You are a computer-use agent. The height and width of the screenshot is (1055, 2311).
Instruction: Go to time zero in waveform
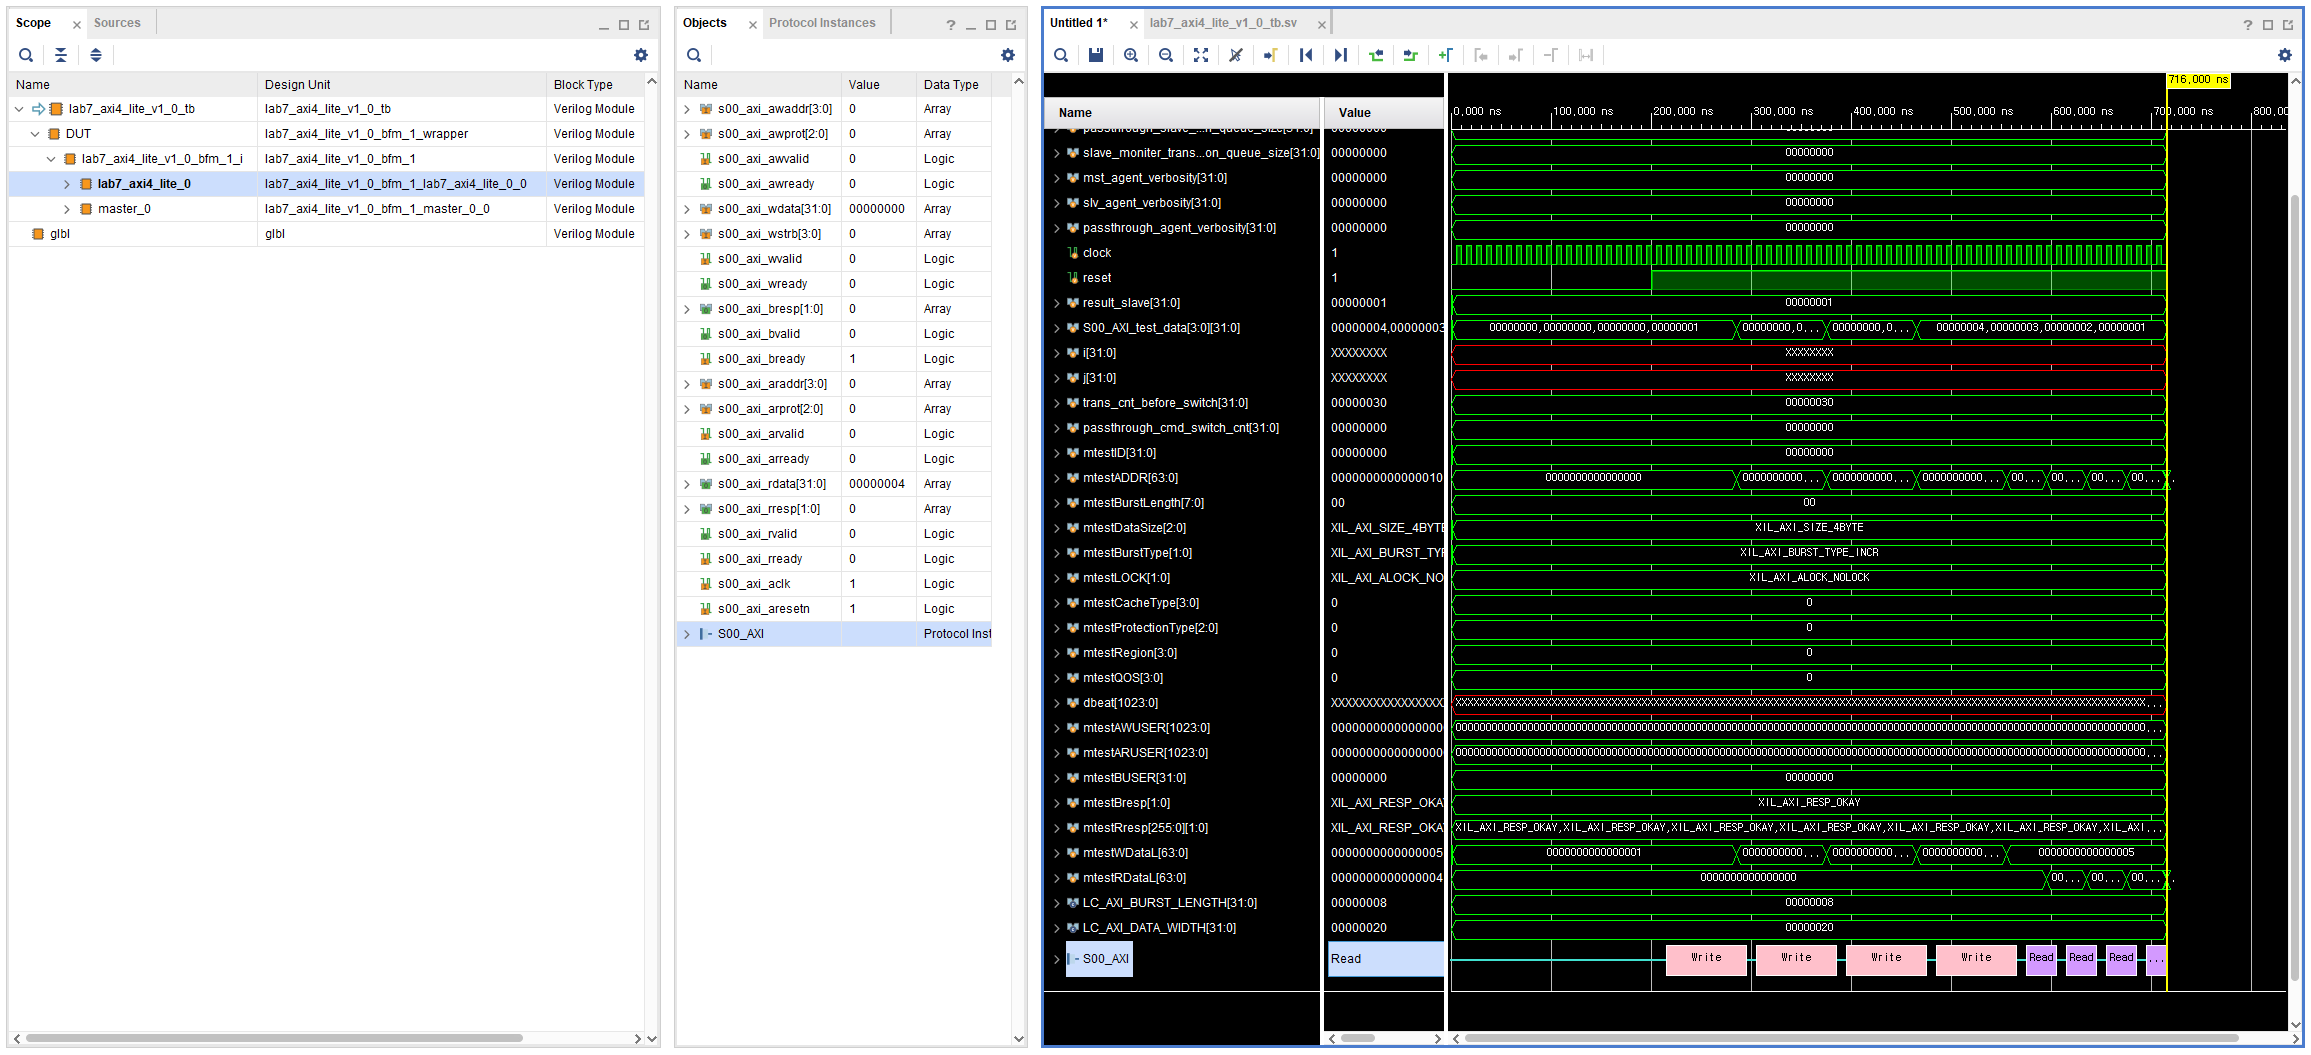click(x=1306, y=55)
